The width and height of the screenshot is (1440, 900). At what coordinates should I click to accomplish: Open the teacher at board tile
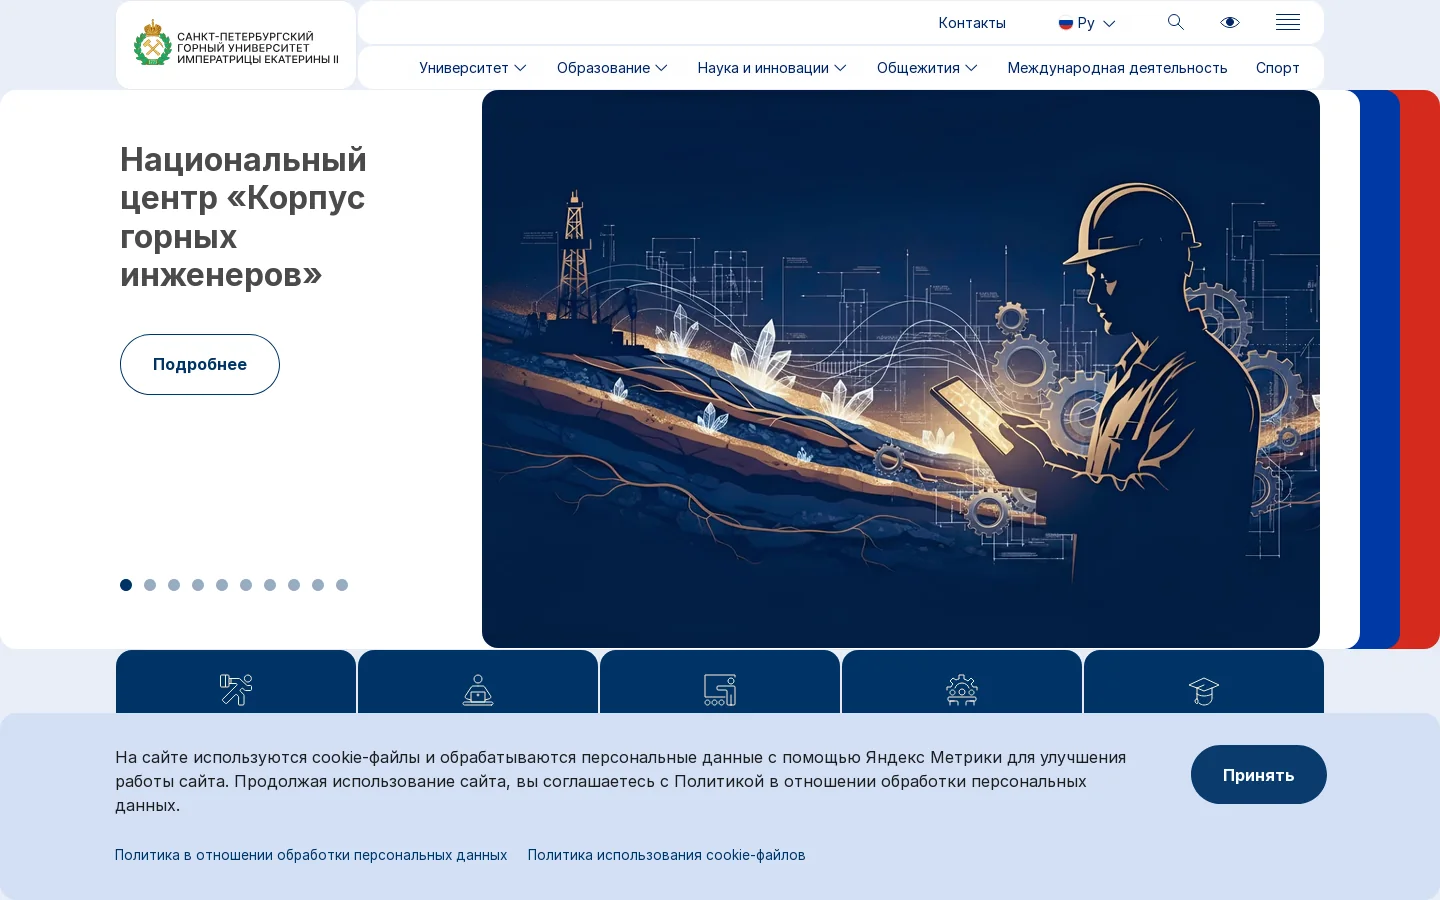[x=720, y=689]
